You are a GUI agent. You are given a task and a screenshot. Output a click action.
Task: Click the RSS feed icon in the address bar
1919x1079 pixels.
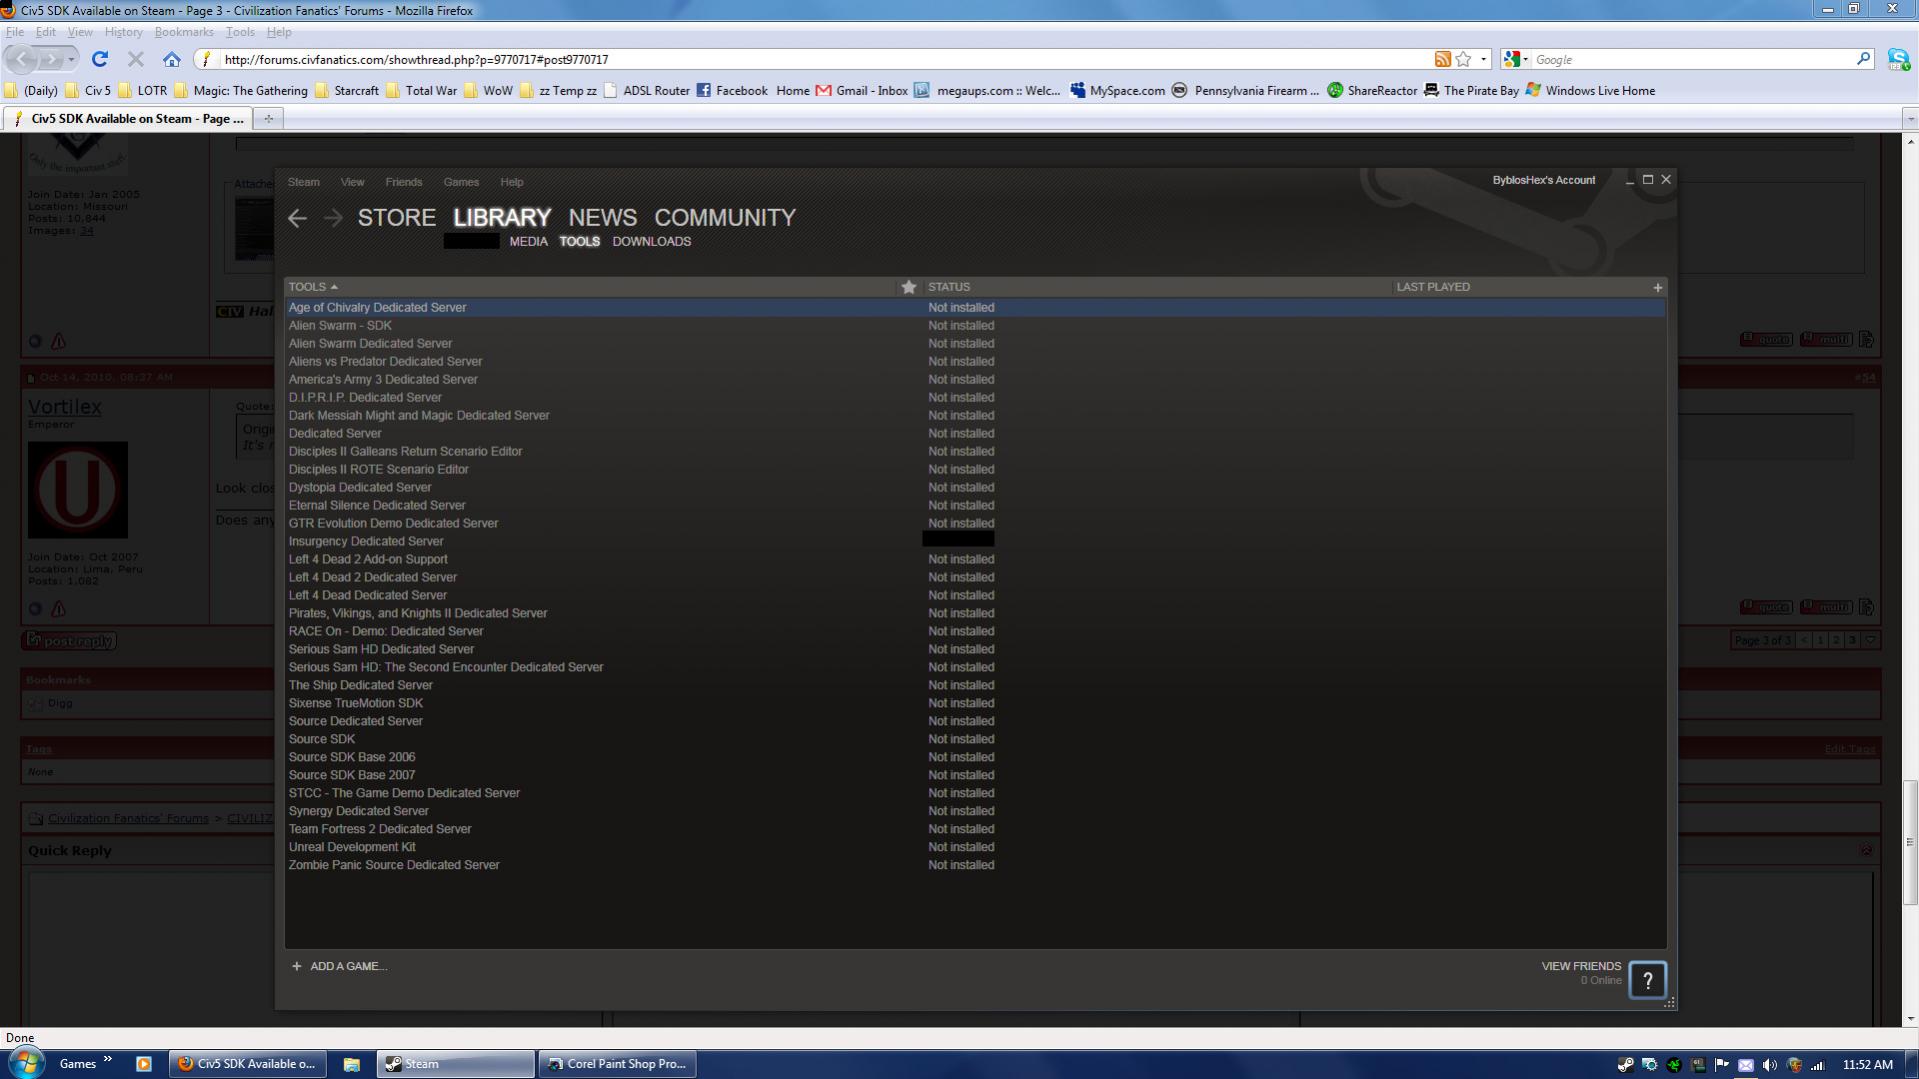pyautogui.click(x=1442, y=59)
